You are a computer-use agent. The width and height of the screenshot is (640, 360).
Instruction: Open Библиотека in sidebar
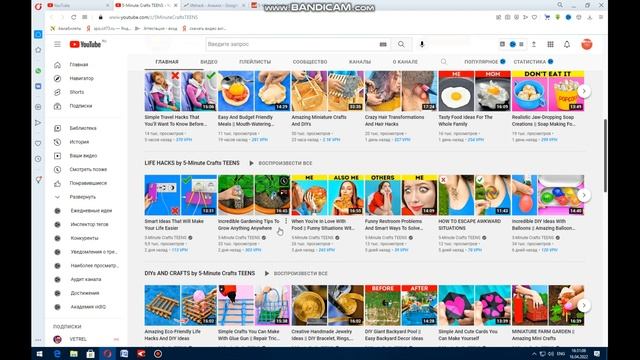[84, 128]
